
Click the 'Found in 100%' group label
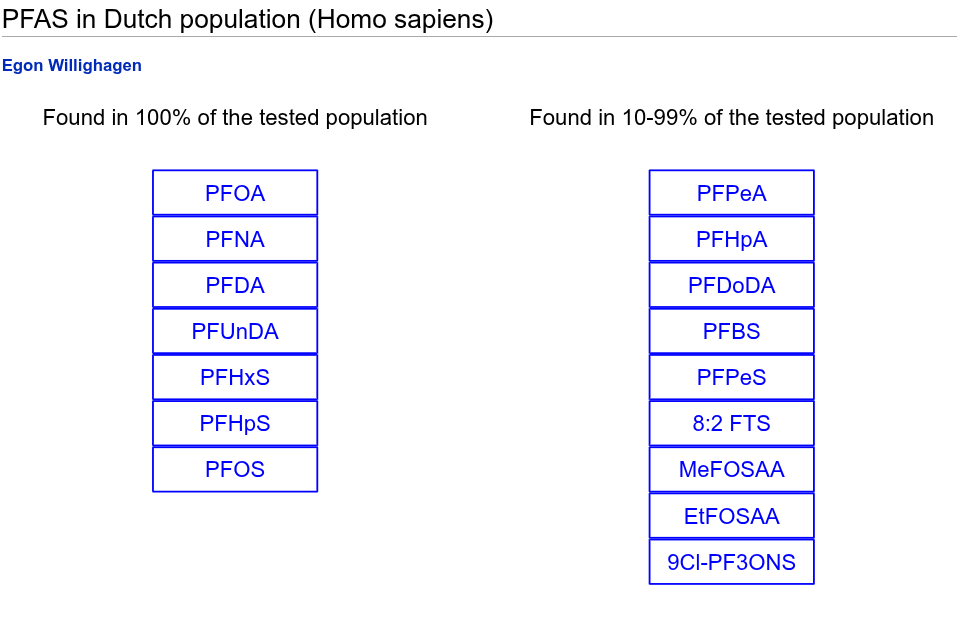(x=235, y=117)
